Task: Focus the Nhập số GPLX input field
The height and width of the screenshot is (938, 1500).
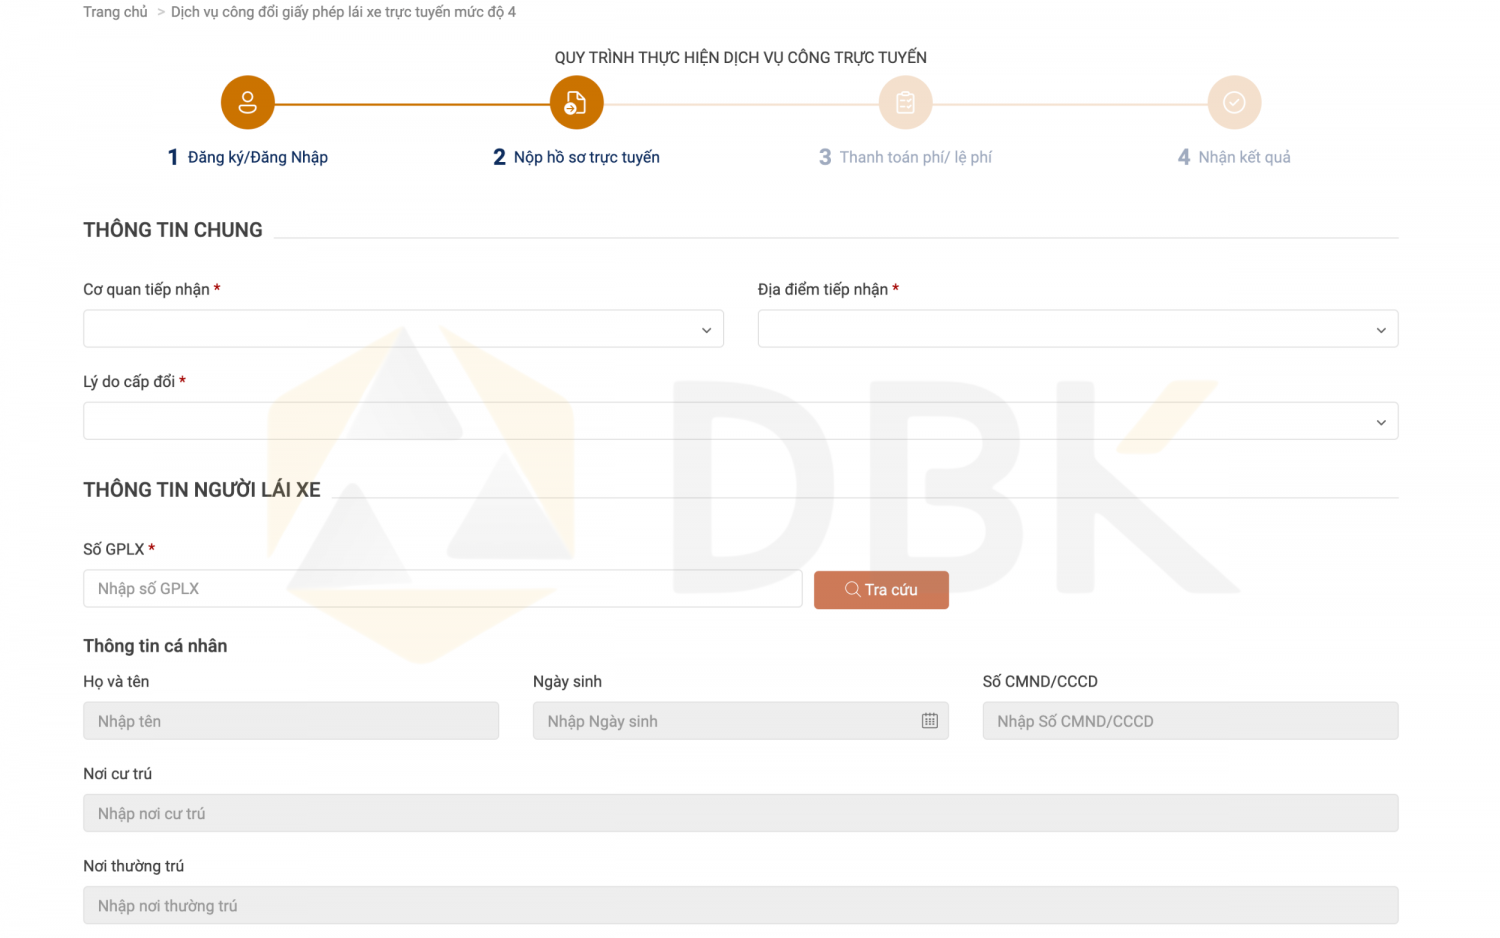Action: [442, 589]
